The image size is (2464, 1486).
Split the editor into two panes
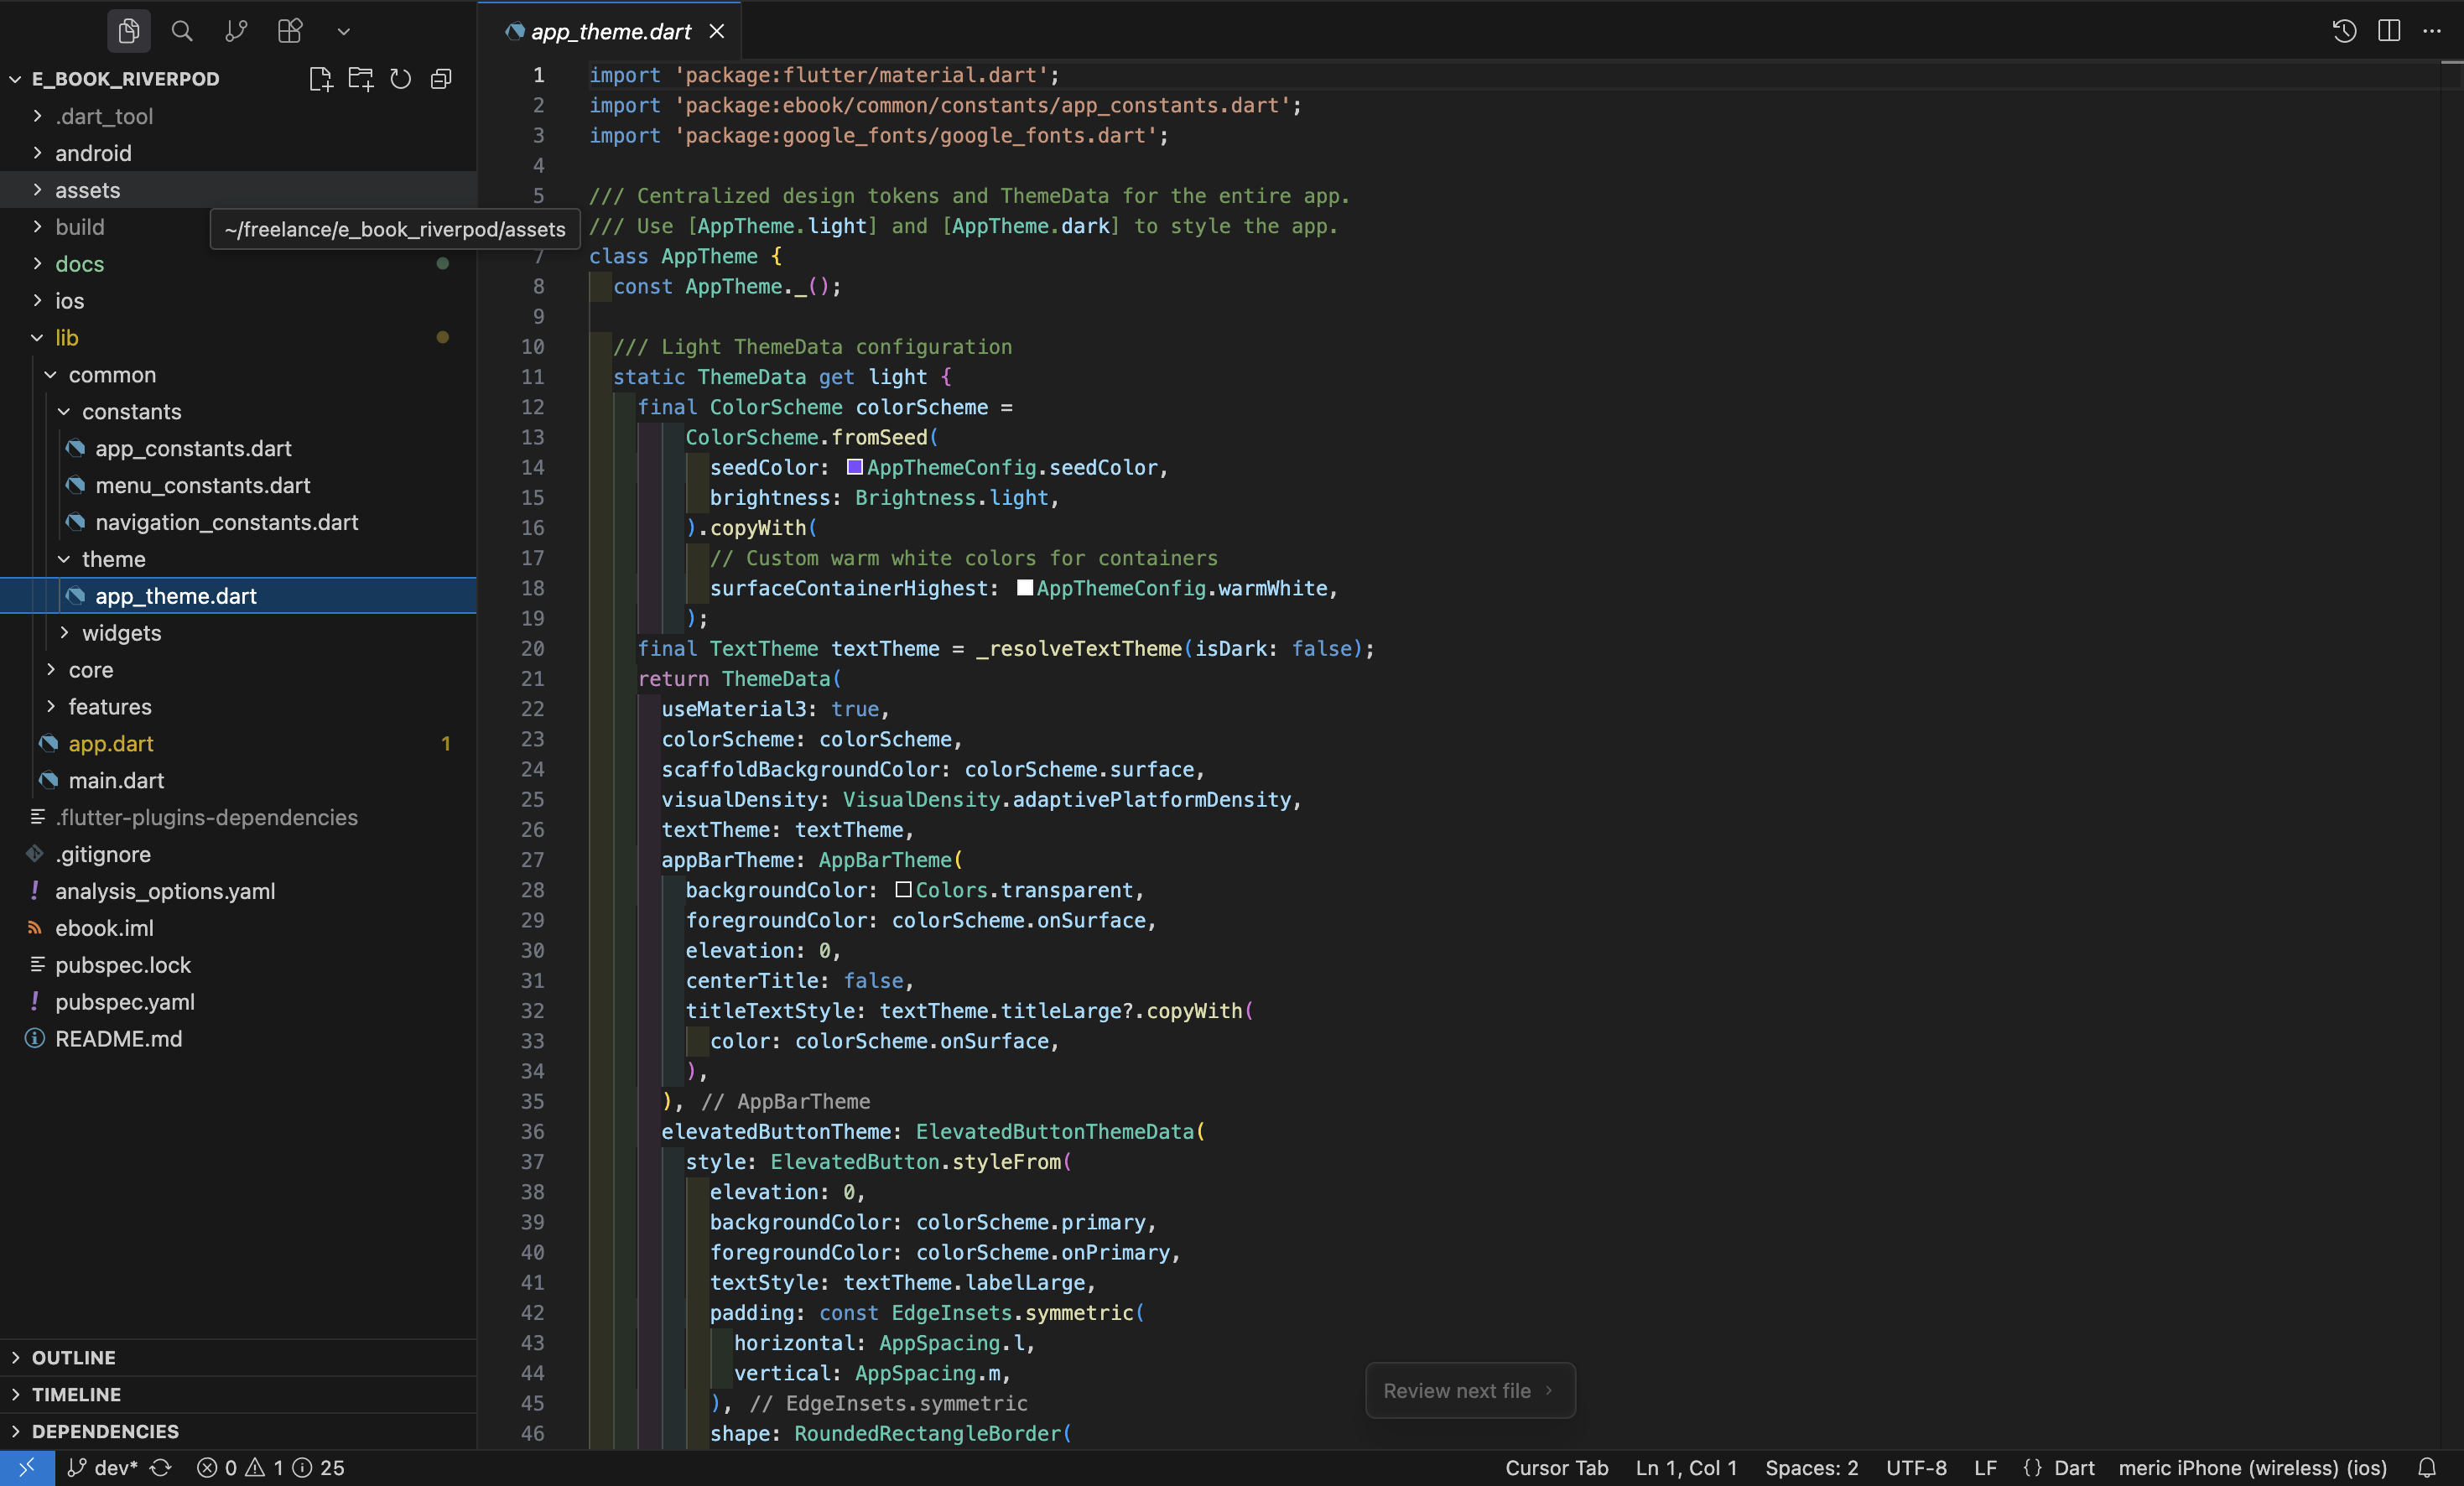pos(2389,31)
